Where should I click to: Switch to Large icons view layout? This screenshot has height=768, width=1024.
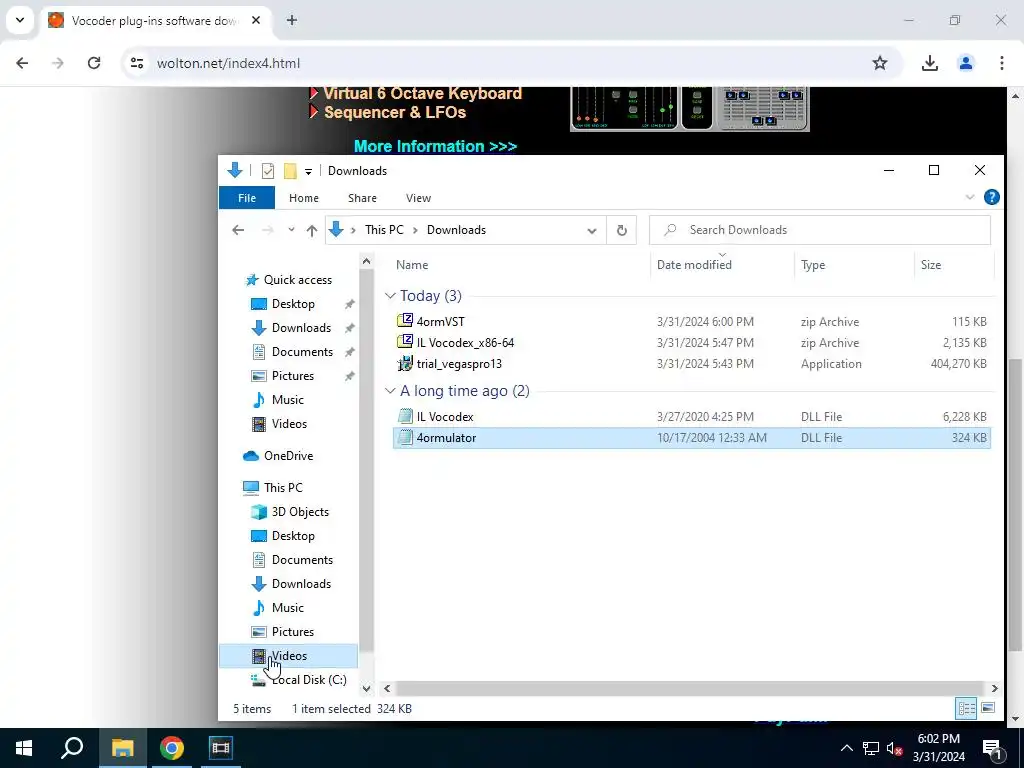pos(987,708)
